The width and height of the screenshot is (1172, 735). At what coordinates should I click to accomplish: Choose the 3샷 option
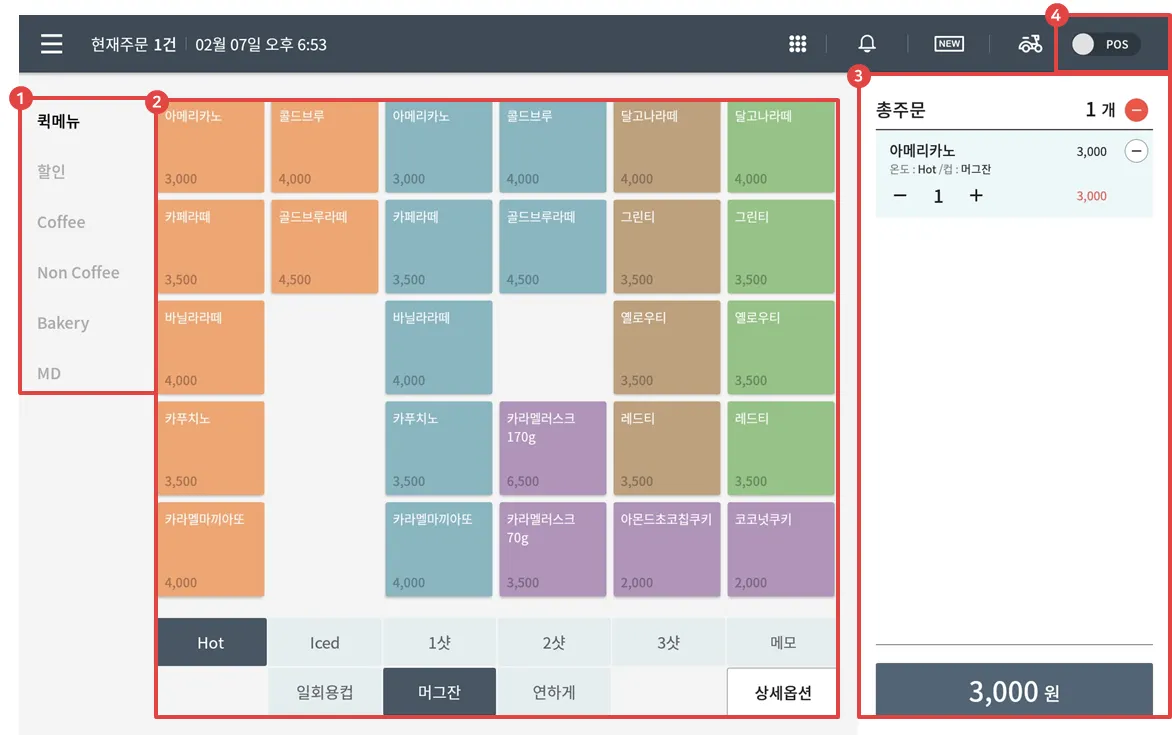(668, 642)
